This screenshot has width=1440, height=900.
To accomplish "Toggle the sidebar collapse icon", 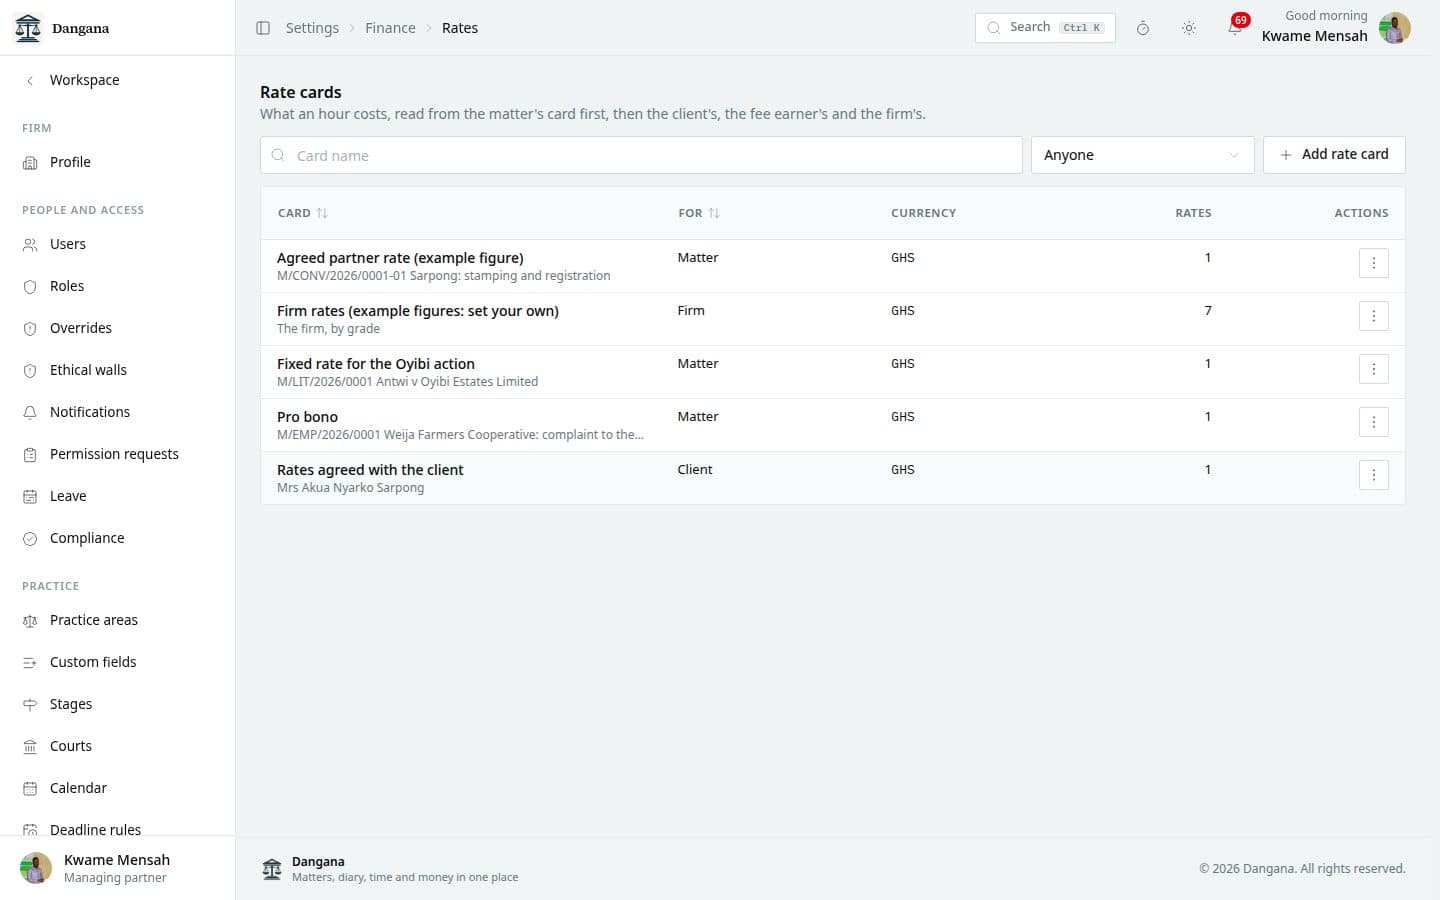I will pyautogui.click(x=263, y=28).
